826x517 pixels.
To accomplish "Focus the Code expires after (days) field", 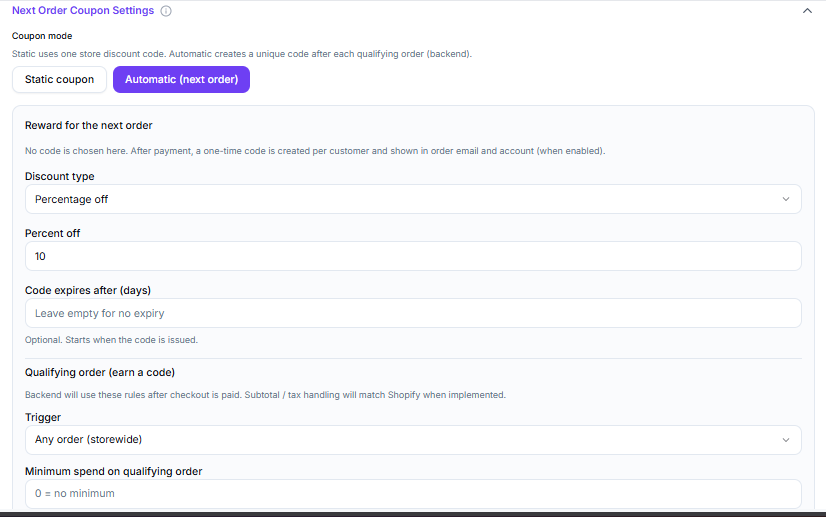I will pyautogui.click(x=414, y=313).
